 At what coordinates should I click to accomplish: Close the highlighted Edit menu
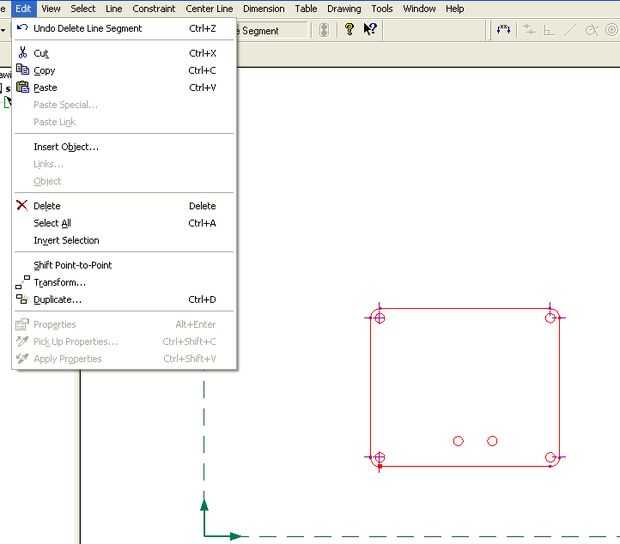coord(24,8)
